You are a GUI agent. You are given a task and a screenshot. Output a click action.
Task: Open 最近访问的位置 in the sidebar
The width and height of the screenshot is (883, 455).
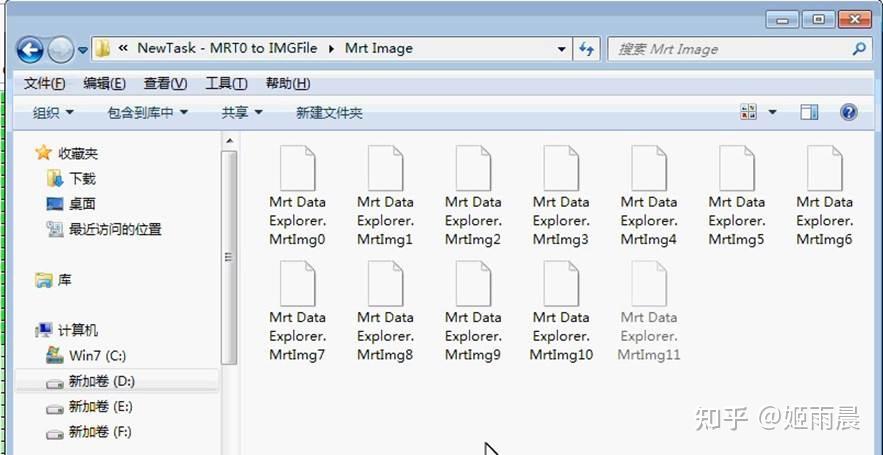click(x=104, y=229)
